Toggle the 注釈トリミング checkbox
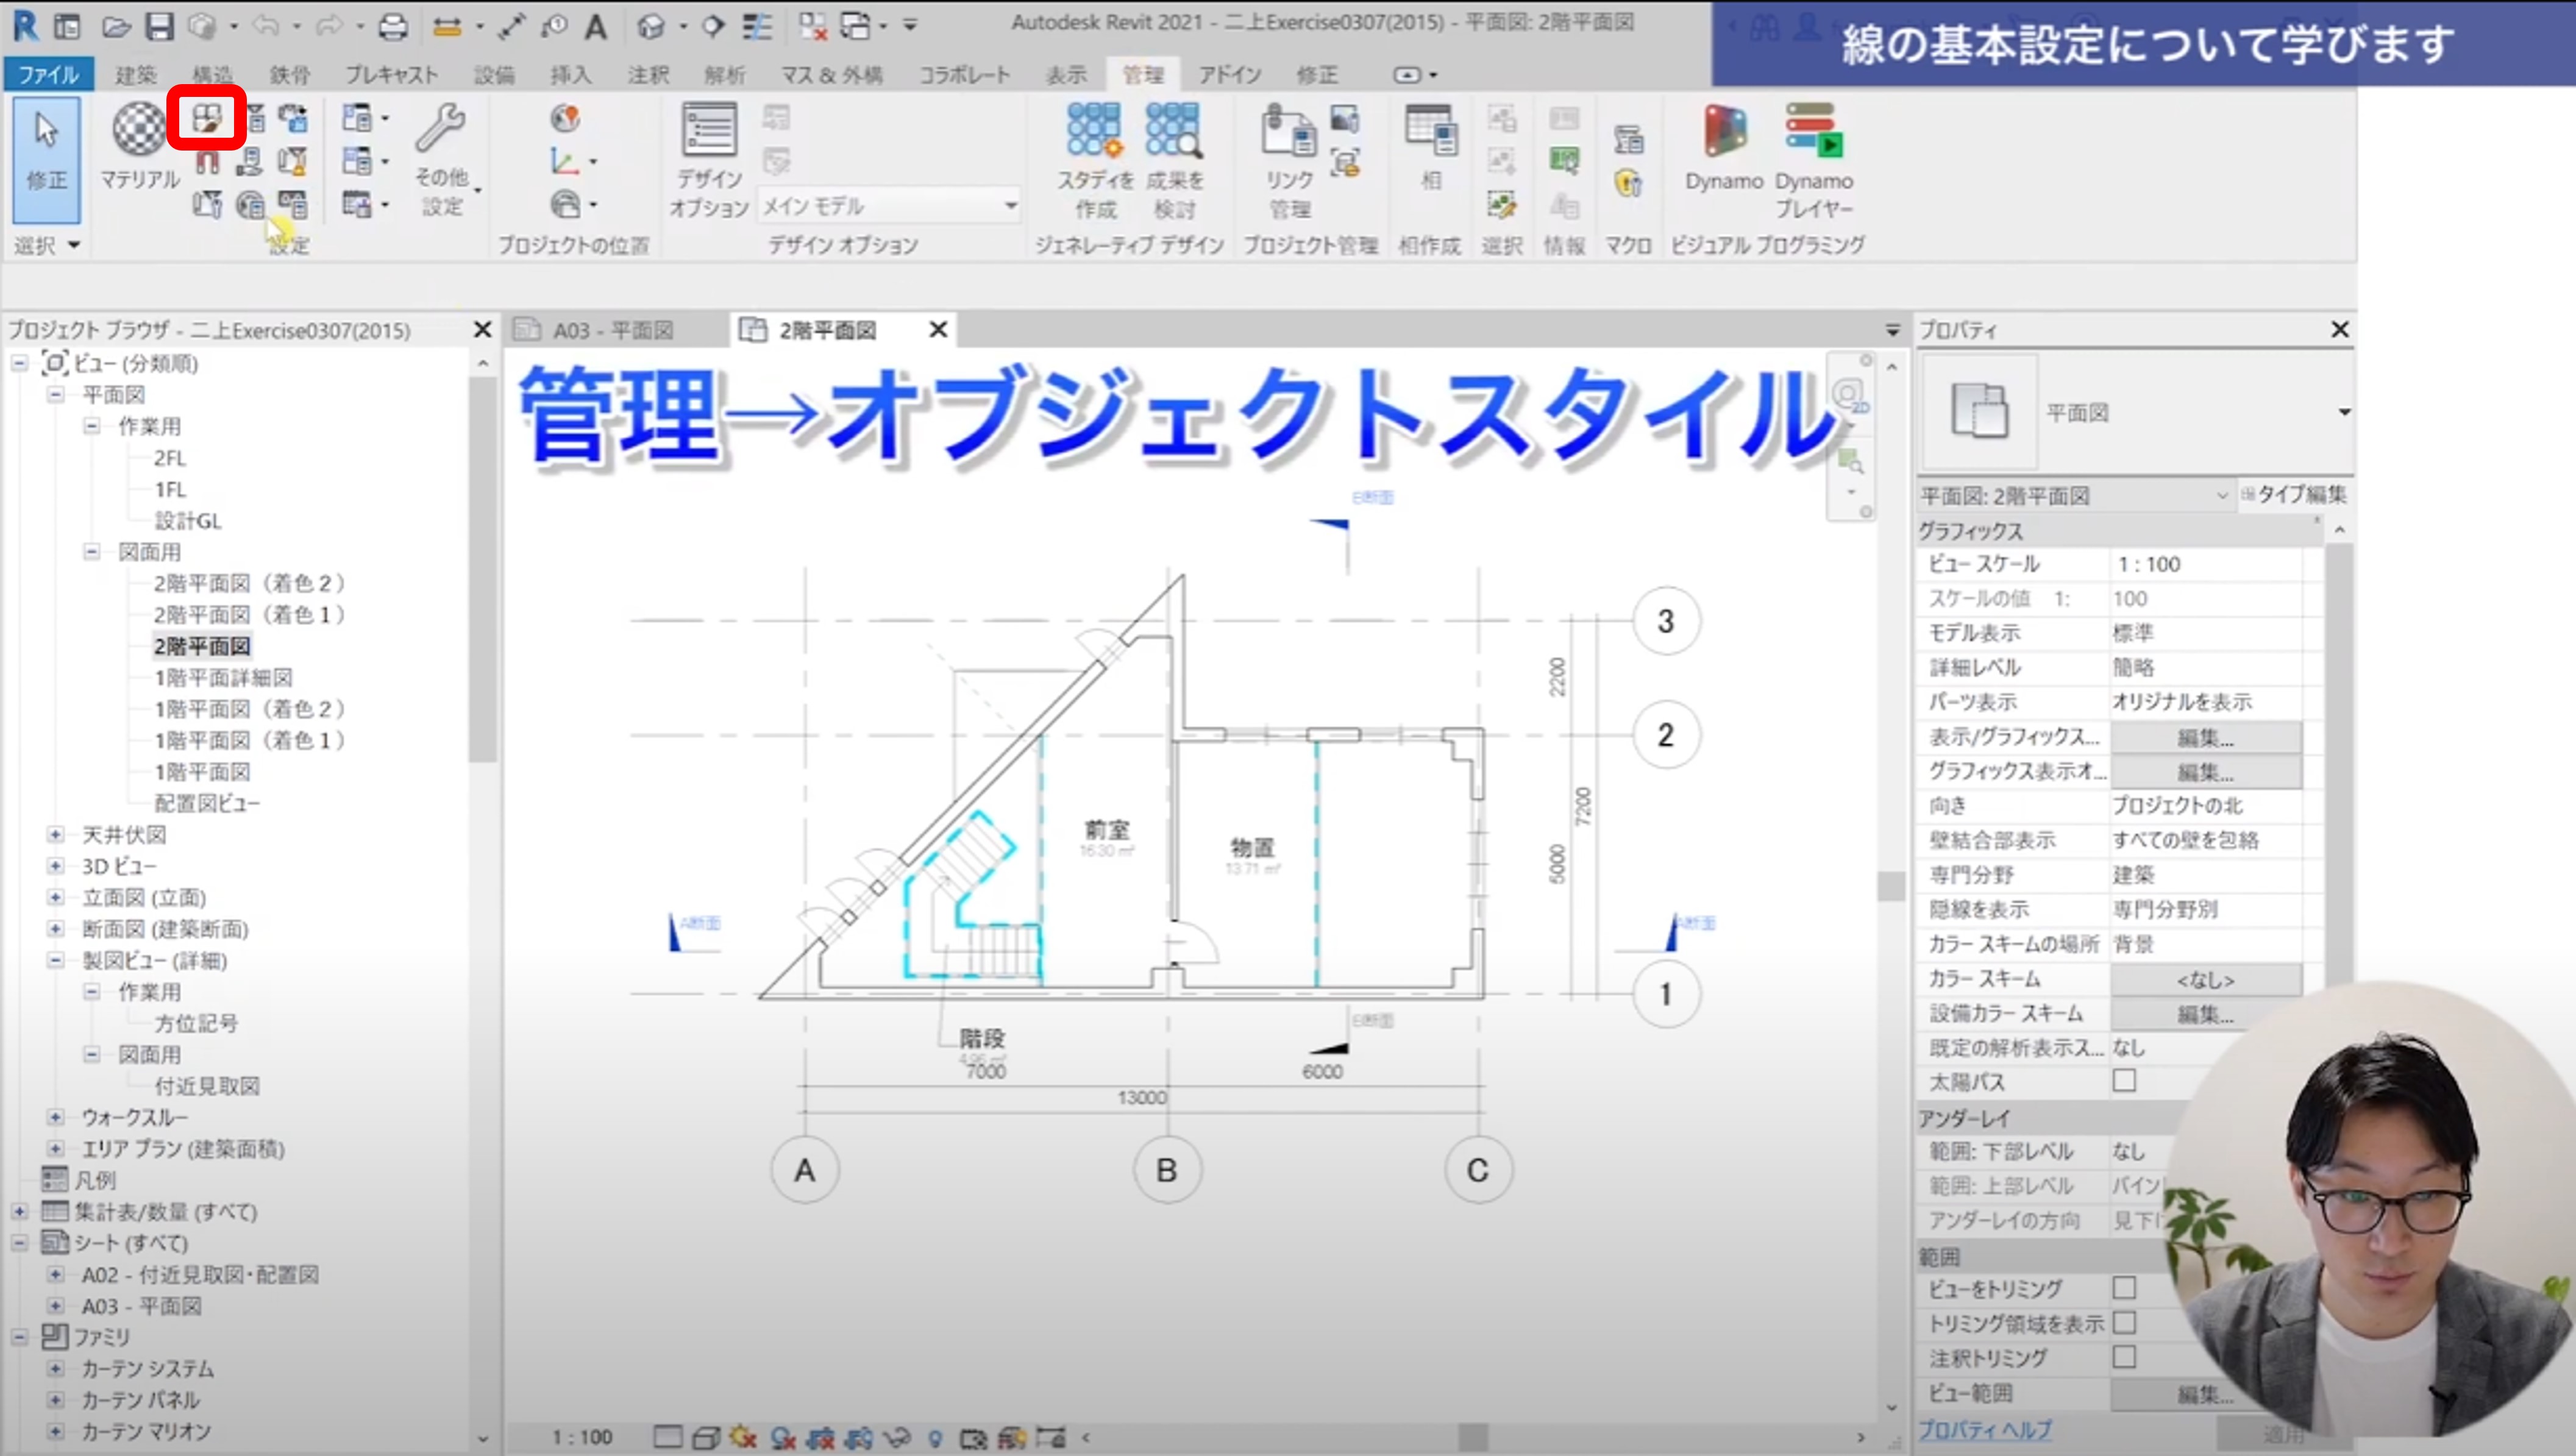 [2124, 1357]
